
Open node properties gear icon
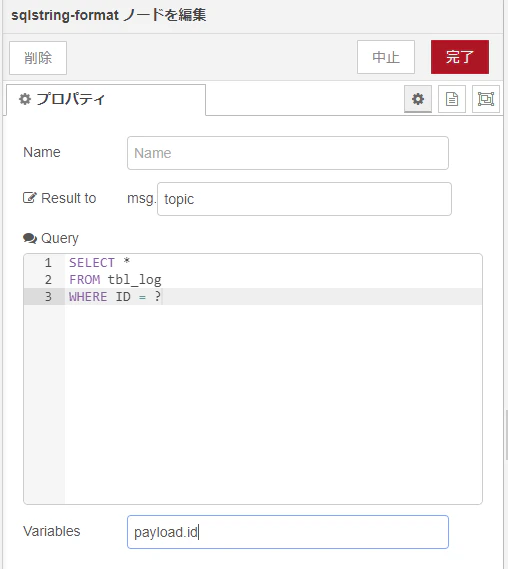coord(418,99)
